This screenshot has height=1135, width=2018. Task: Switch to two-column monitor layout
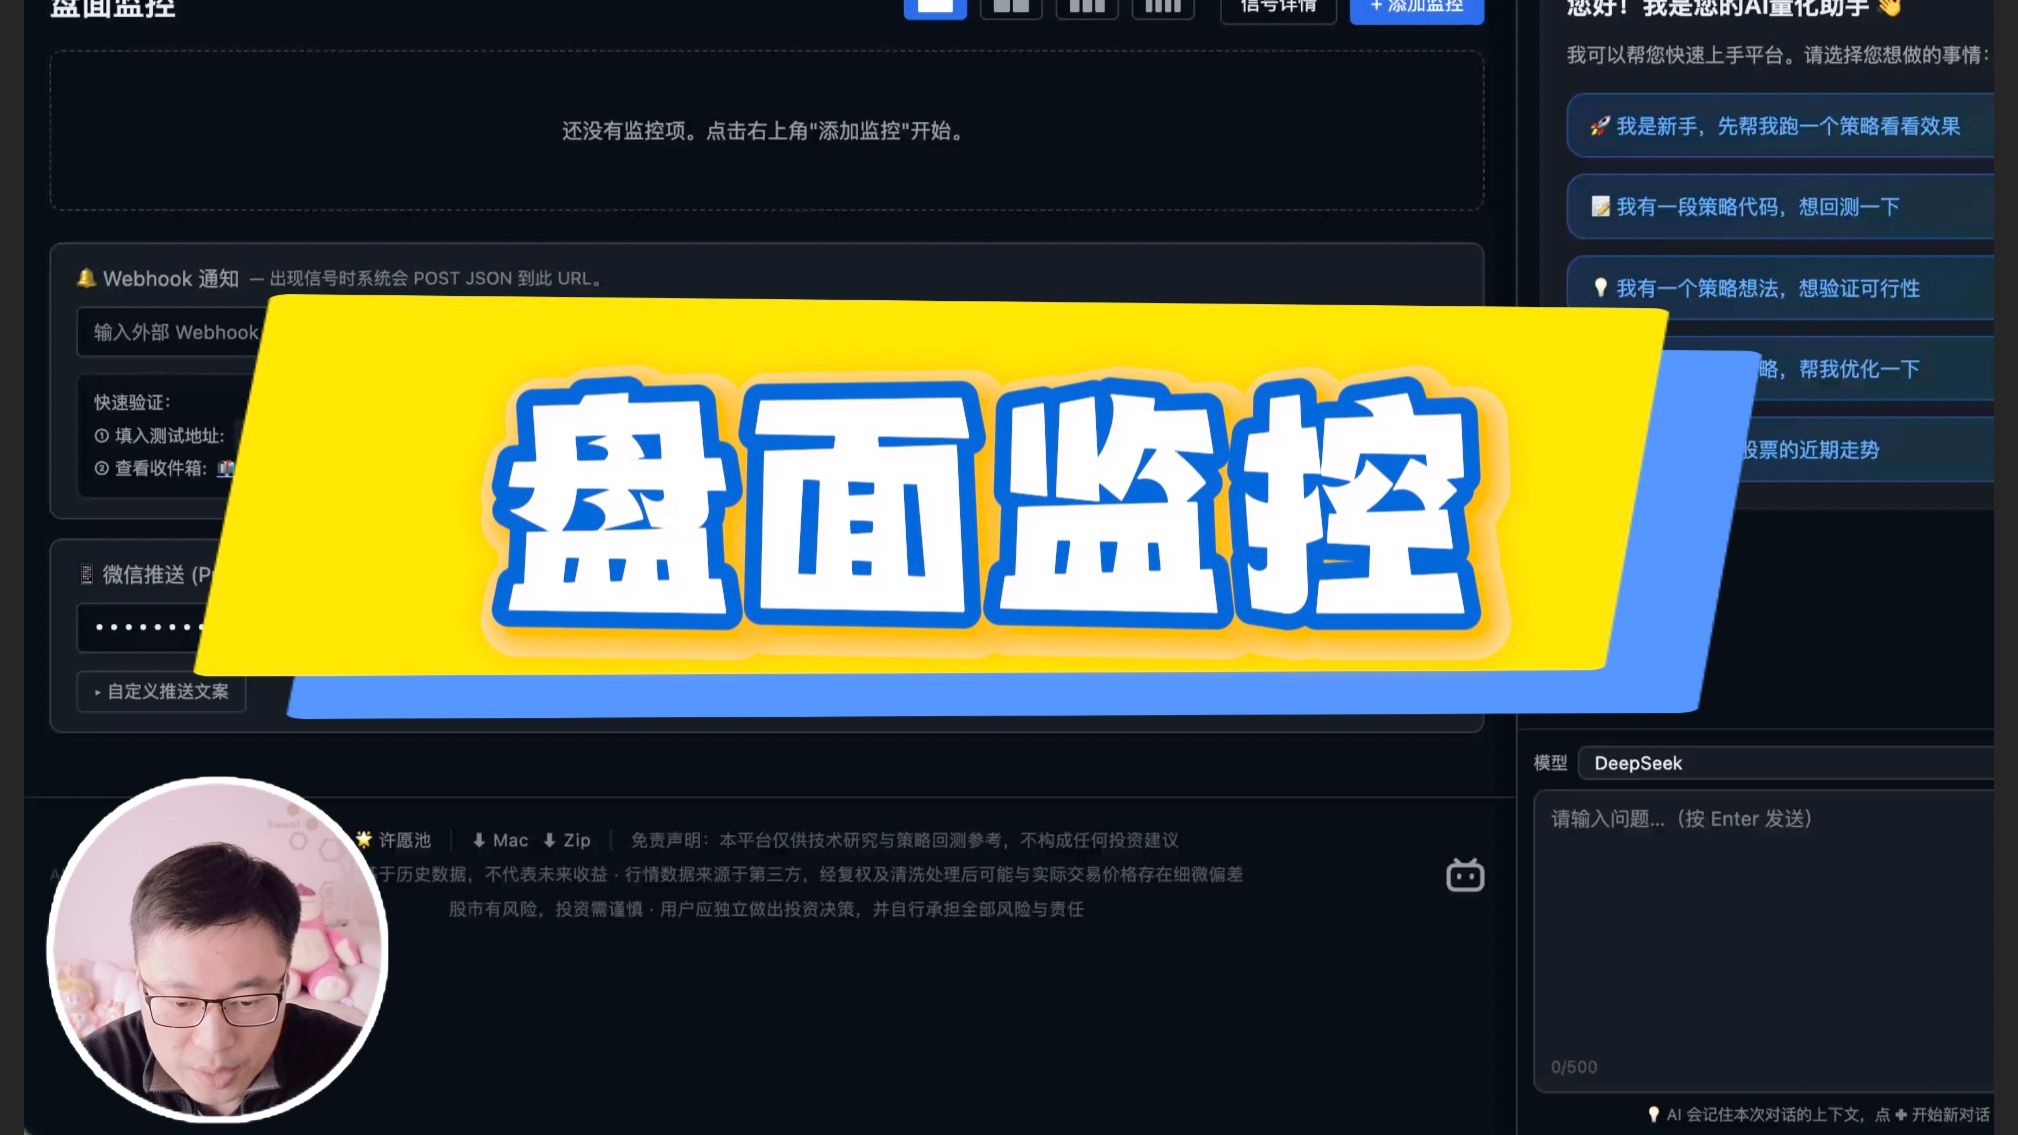coord(1011,7)
